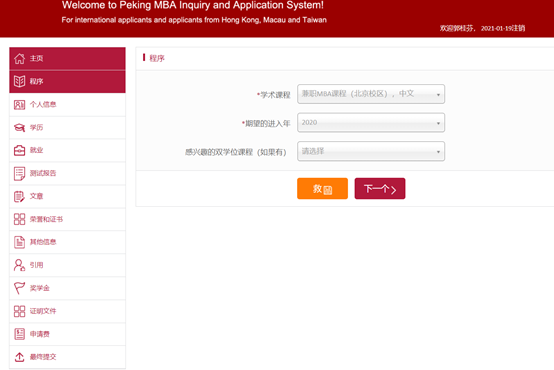
Task: Open the 学历 section
Action: [67, 128]
